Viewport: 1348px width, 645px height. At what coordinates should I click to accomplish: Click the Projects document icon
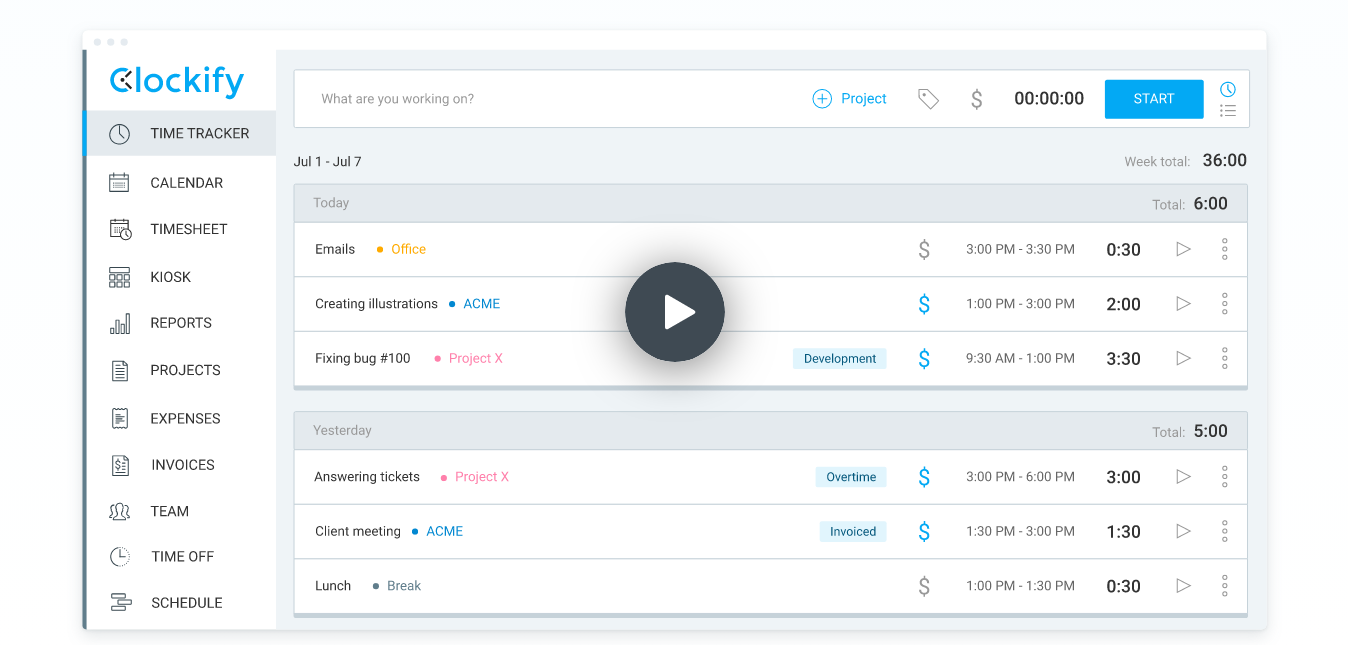pos(120,370)
